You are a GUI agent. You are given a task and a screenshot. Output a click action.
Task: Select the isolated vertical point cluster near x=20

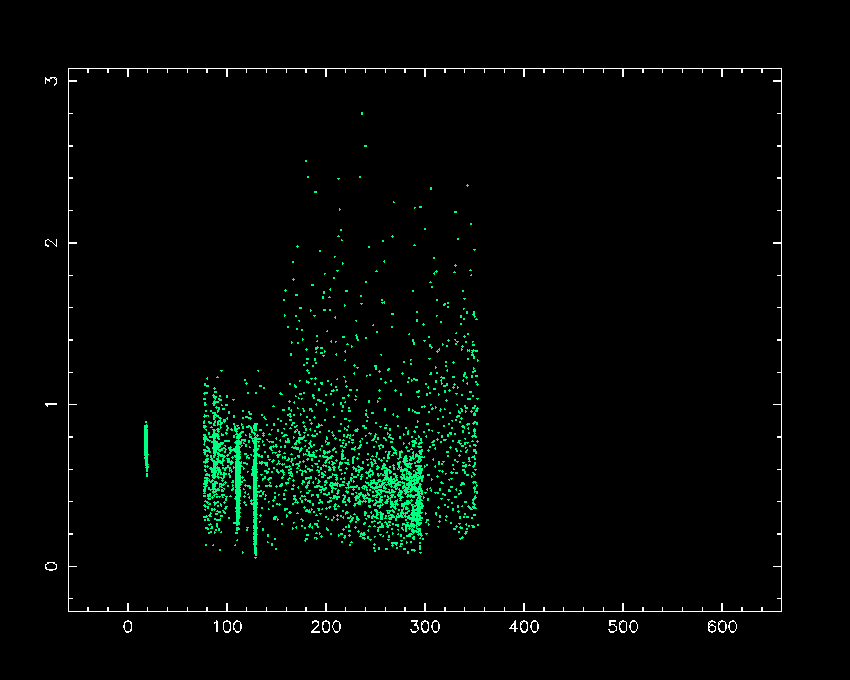coord(146,449)
